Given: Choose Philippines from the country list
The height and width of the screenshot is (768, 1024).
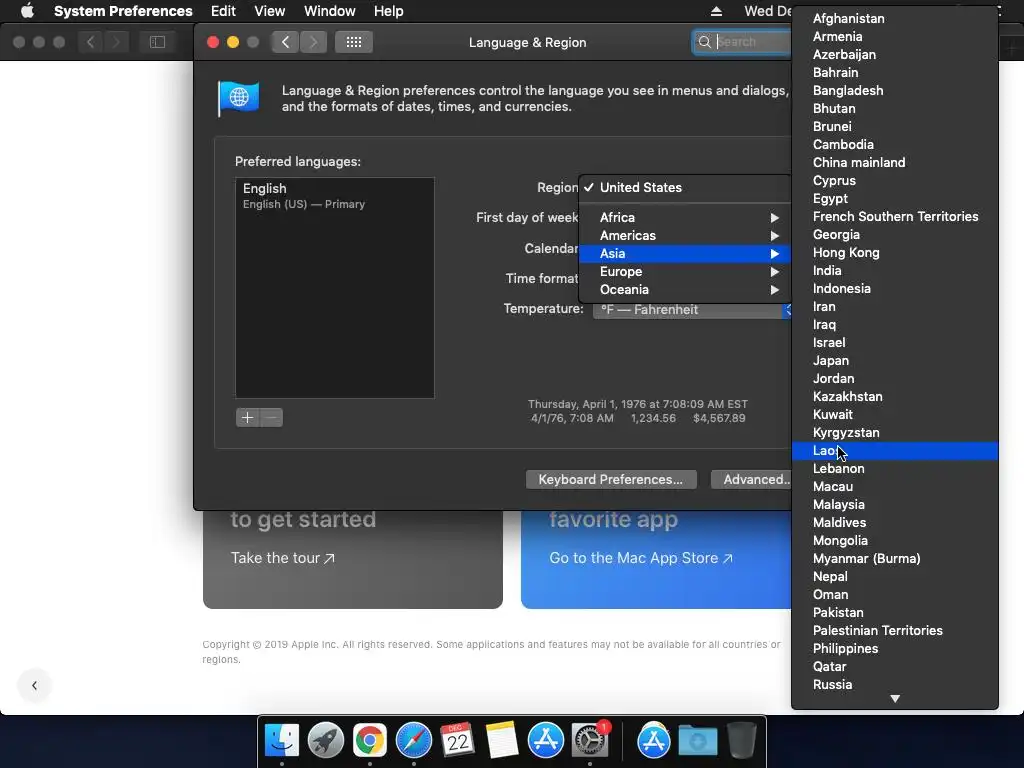Looking at the screenshot, I should [x=895, y=648].
